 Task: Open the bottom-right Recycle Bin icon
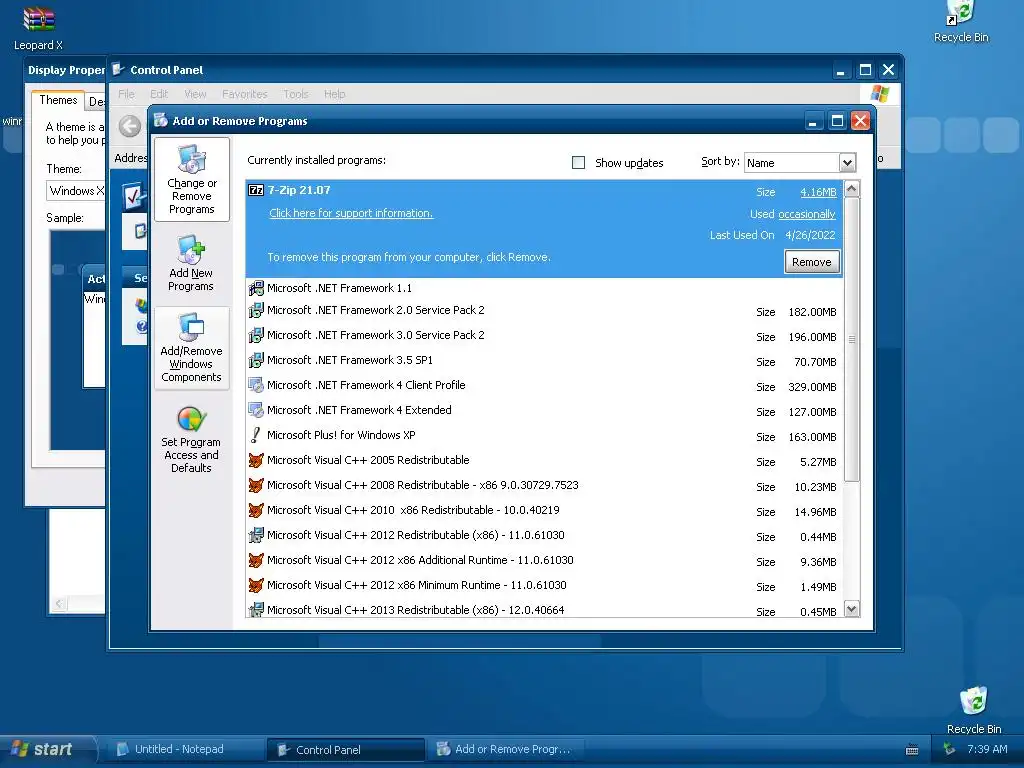(x=974, y=700)
